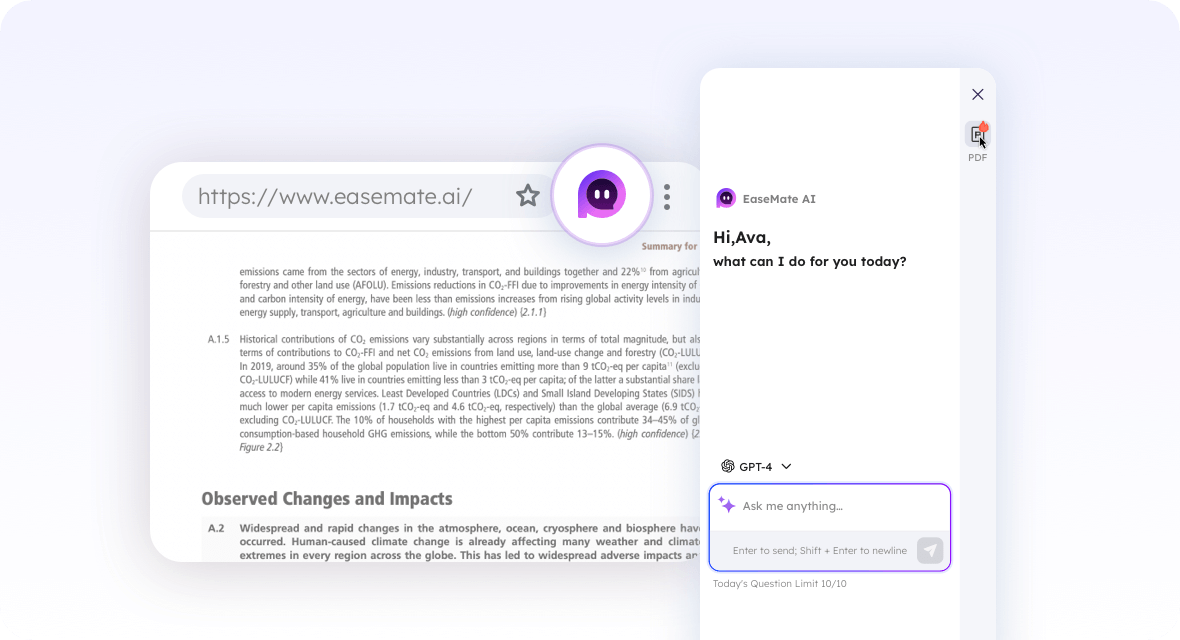The height and width of the screenshot is (640, 1180).
Task: Click the sparkle icon in the prompt box
Action: (727, 506)
